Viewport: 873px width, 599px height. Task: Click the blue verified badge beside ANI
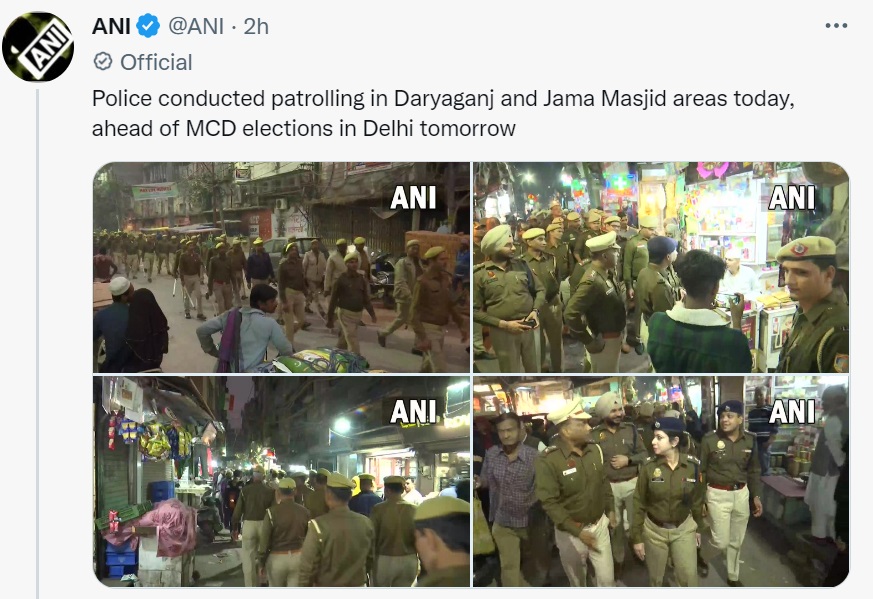[x=148, y=26]
